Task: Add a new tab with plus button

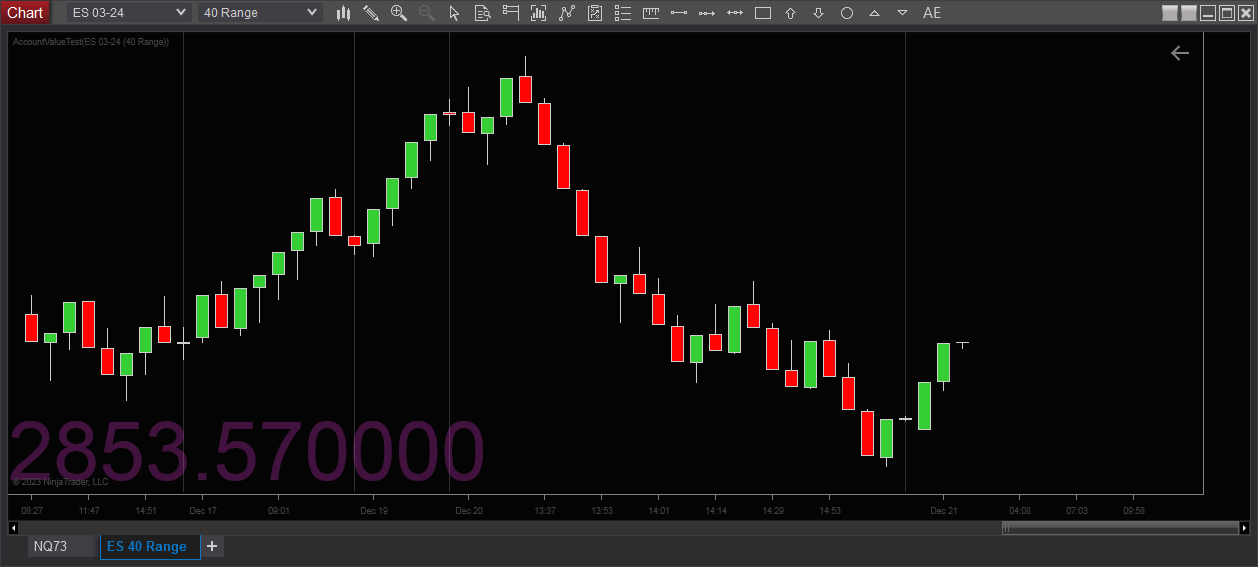Action: pos(212,546)
